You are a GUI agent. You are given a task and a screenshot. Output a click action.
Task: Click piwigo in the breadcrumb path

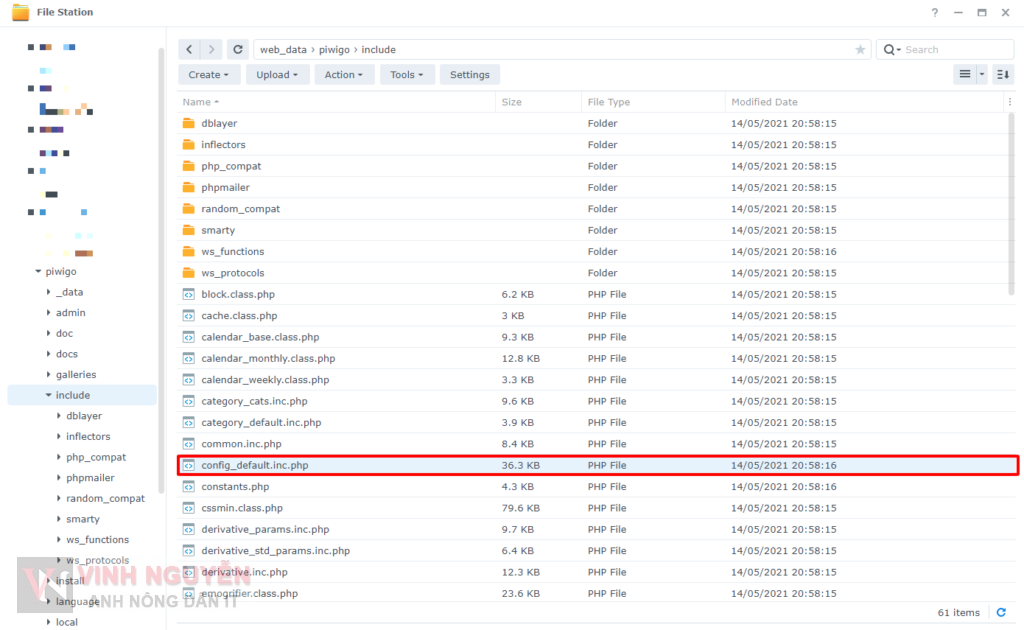coord(334,49)
